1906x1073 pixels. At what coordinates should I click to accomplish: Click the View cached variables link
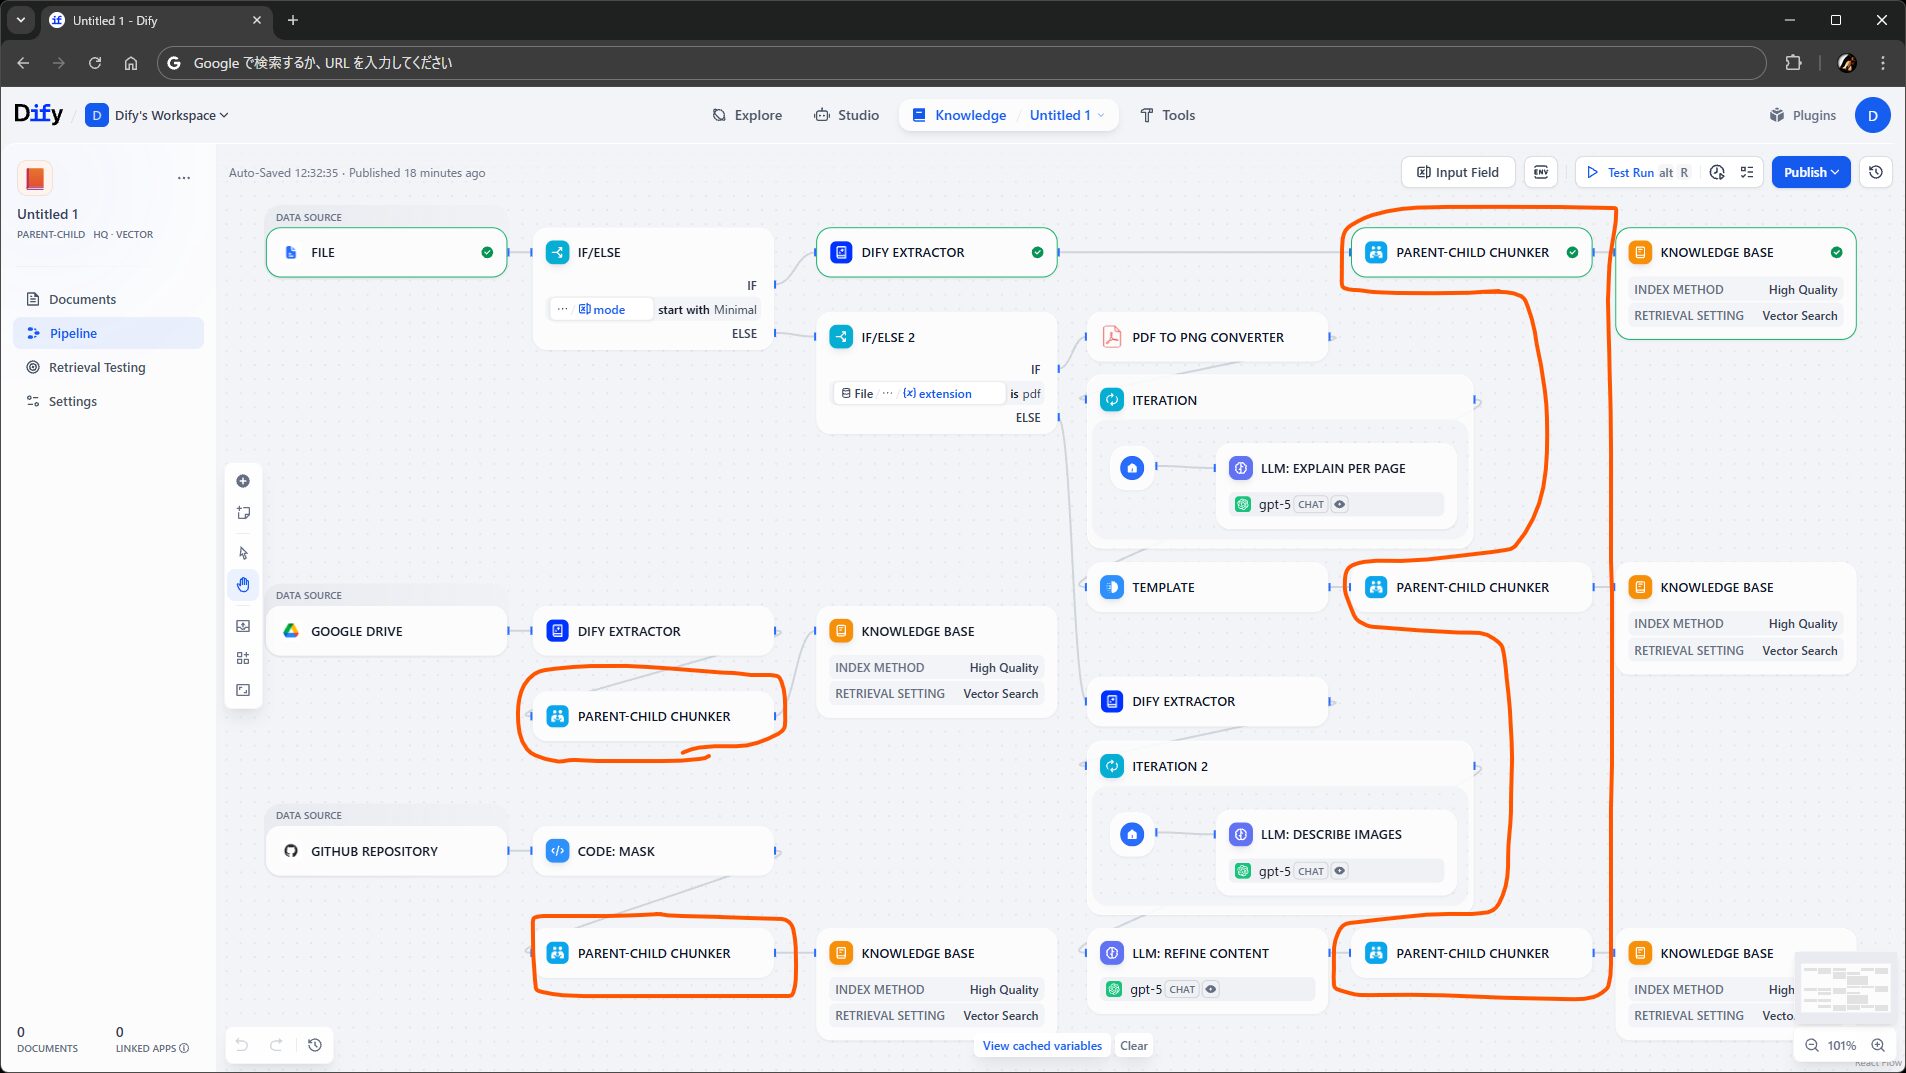1042,1045
